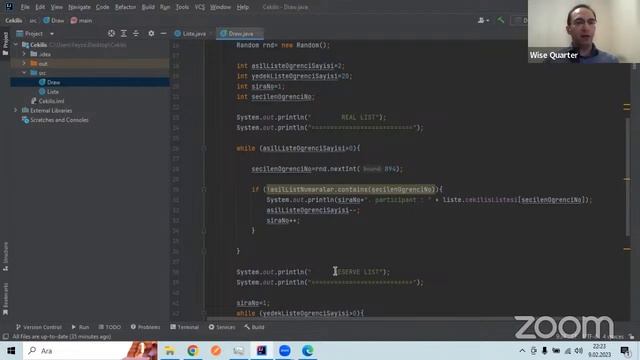Open the Help menu
This screenshot has width=640, height=360.
(x=243, y=7)
